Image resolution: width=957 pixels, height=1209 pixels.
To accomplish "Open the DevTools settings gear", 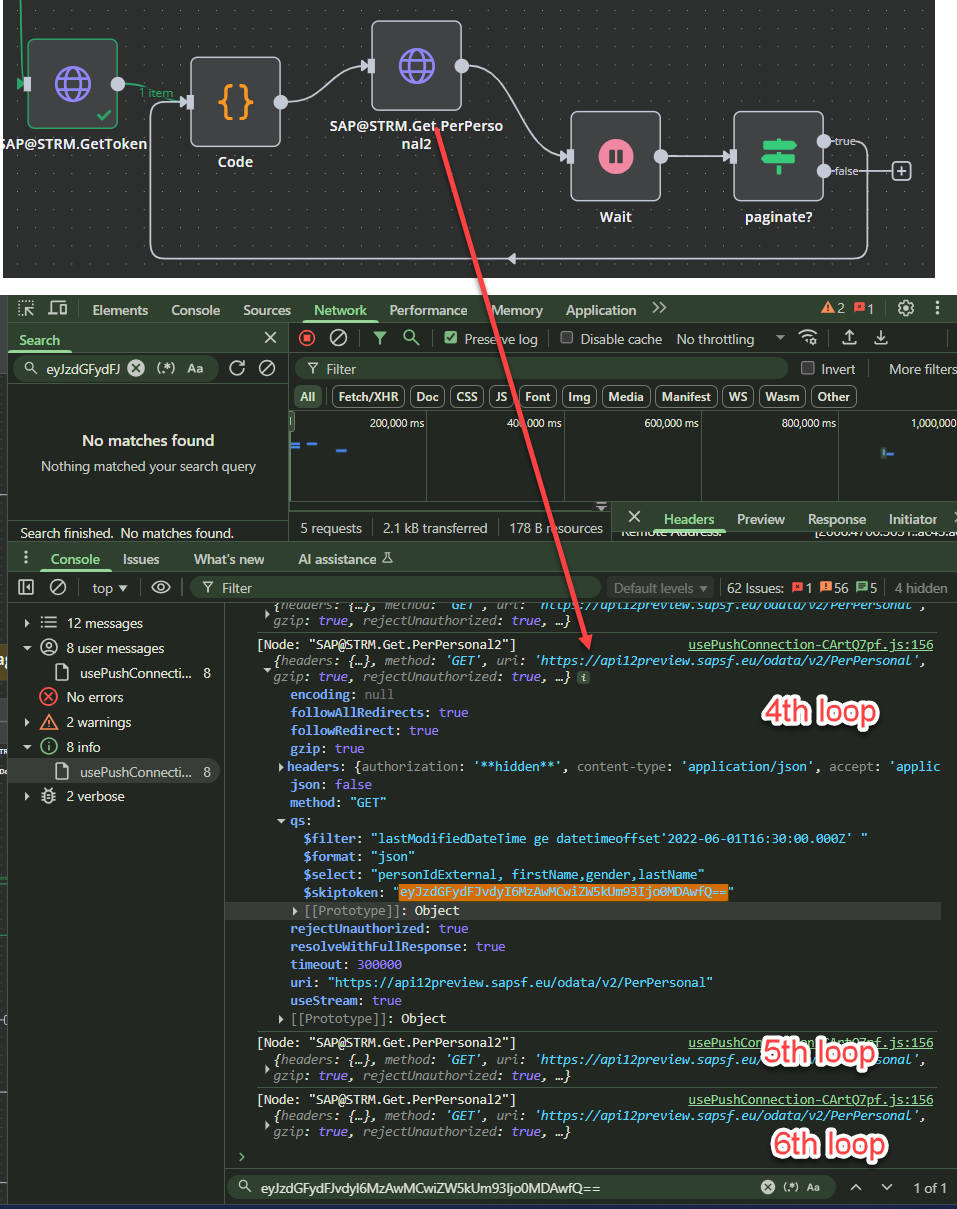I will (x=905, y=309).
